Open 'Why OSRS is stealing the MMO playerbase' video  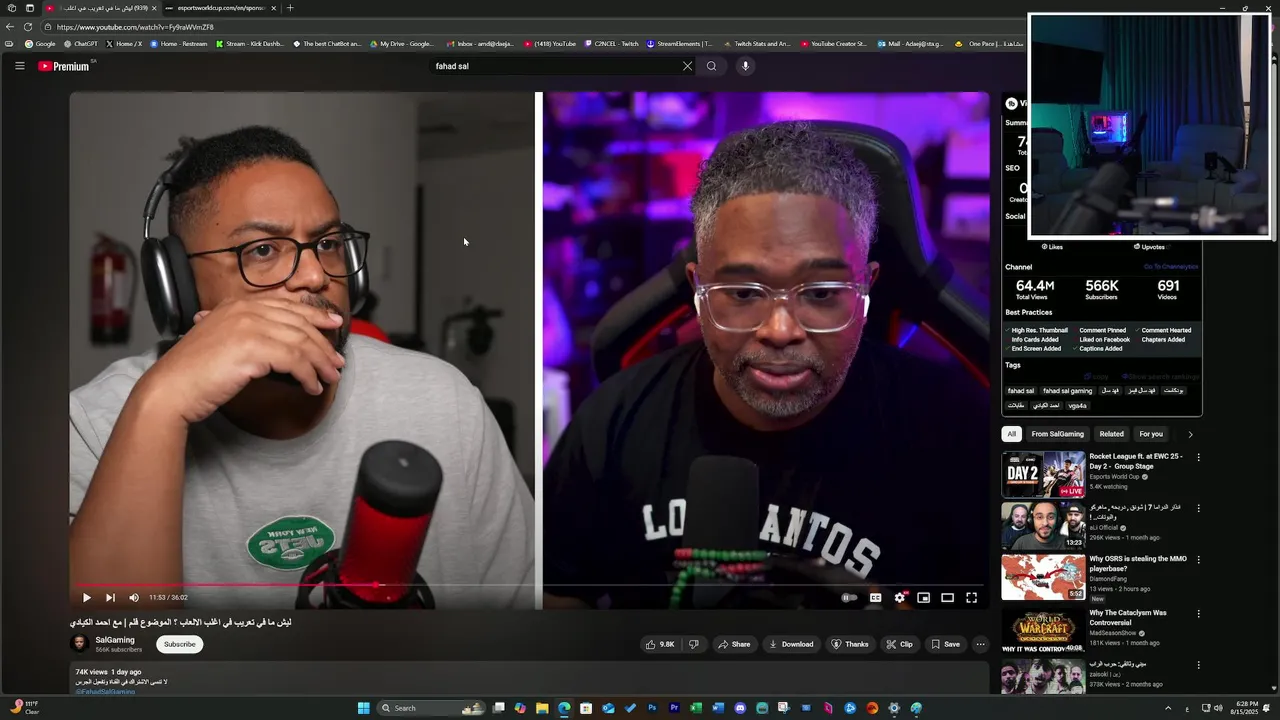point(1138,563)
